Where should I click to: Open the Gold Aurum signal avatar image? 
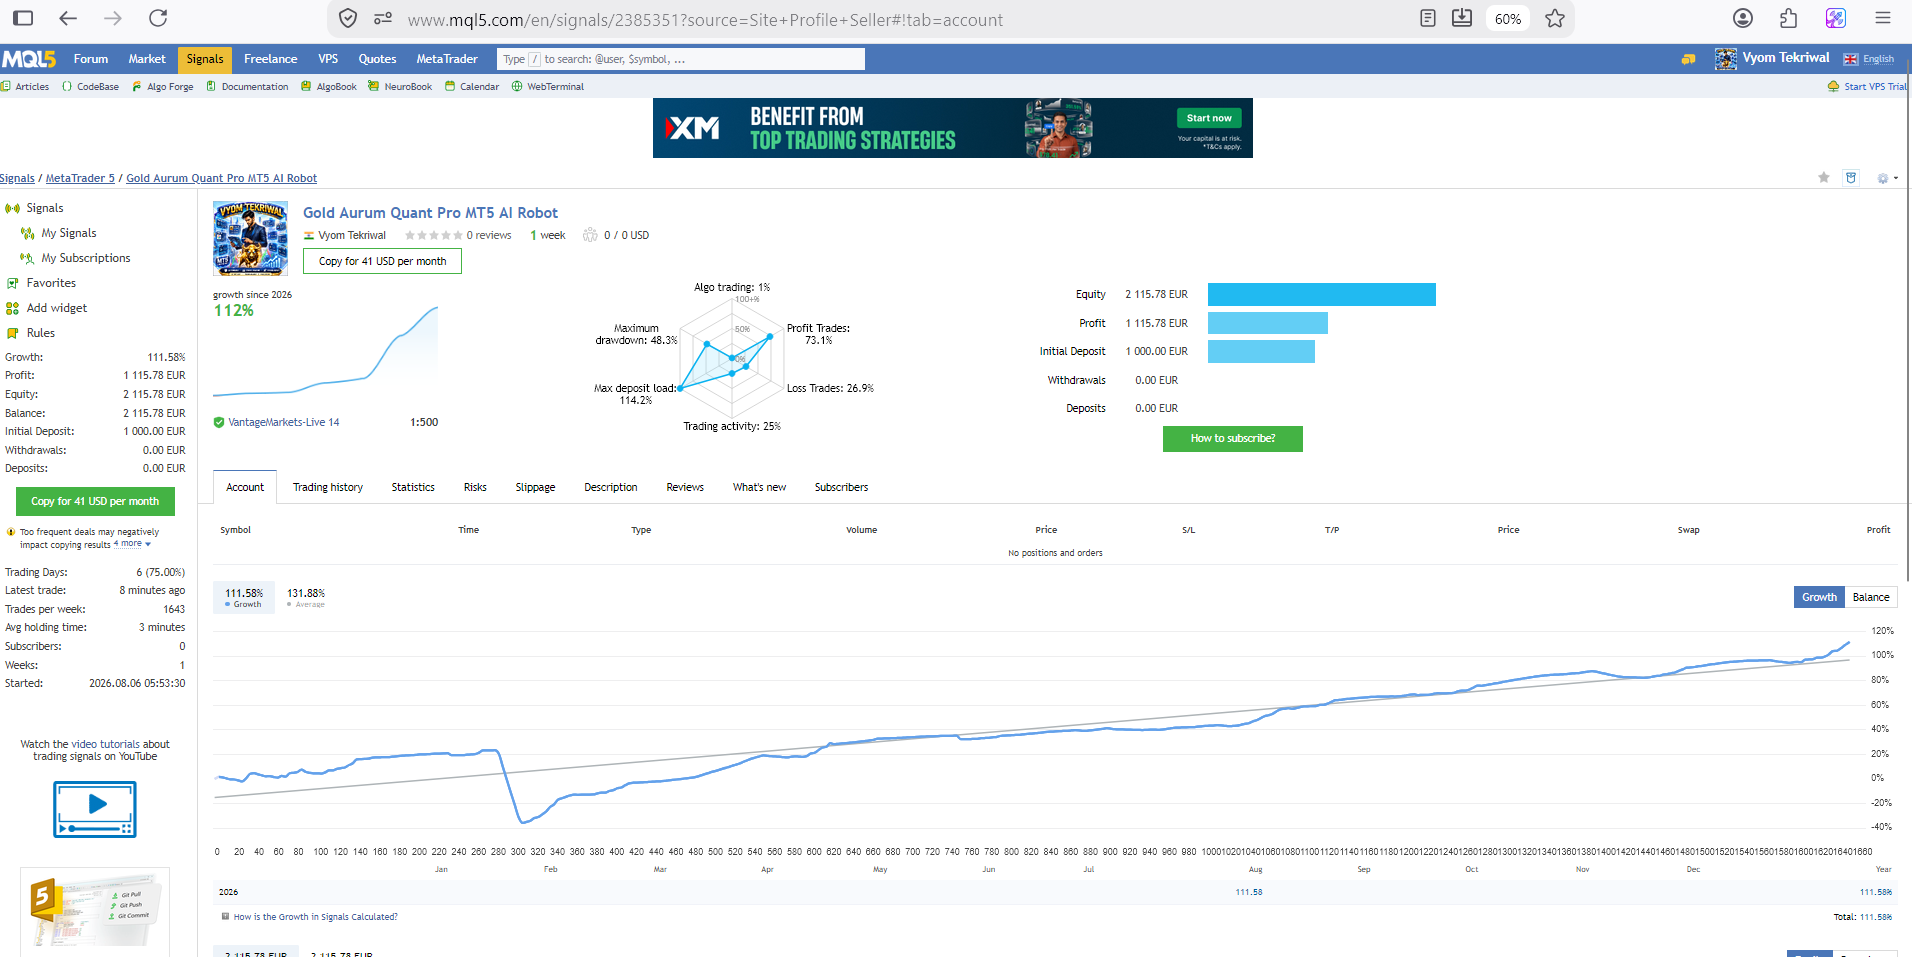point(250,239)
